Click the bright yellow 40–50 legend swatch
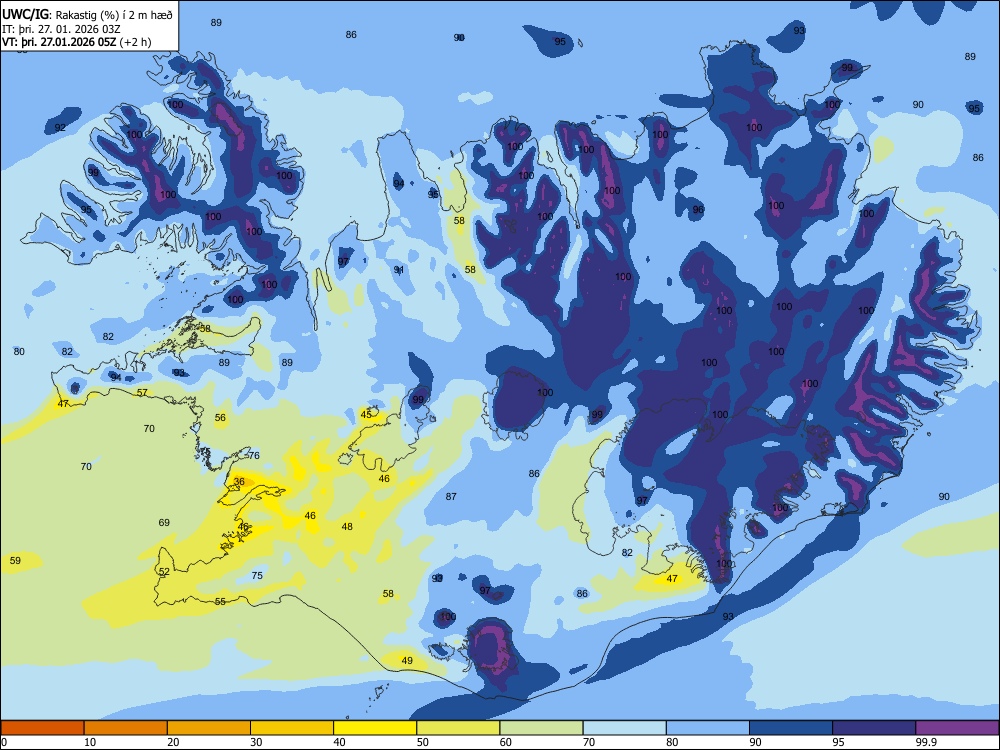Viewport: 1000px width, 750px height. 375,728
